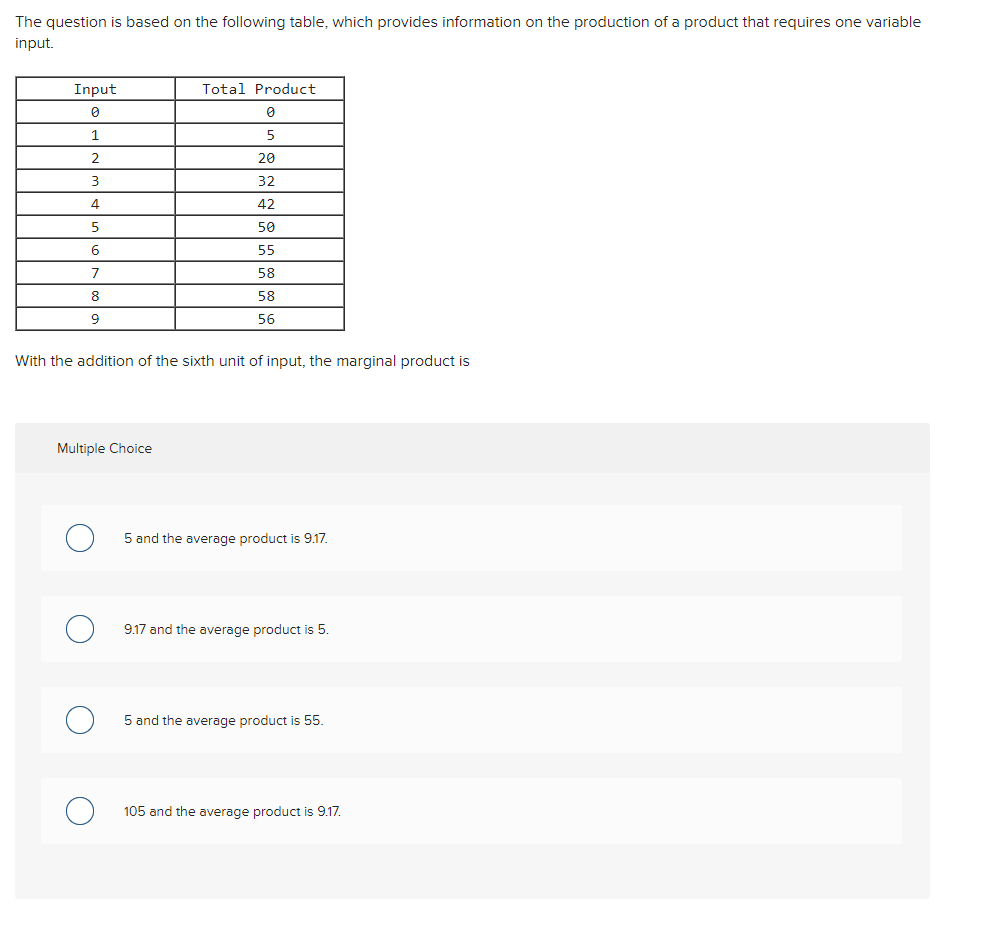Click the table cell showing input value 9
Viewport: 990px width, 949px height.
click(x=95, y=318)
